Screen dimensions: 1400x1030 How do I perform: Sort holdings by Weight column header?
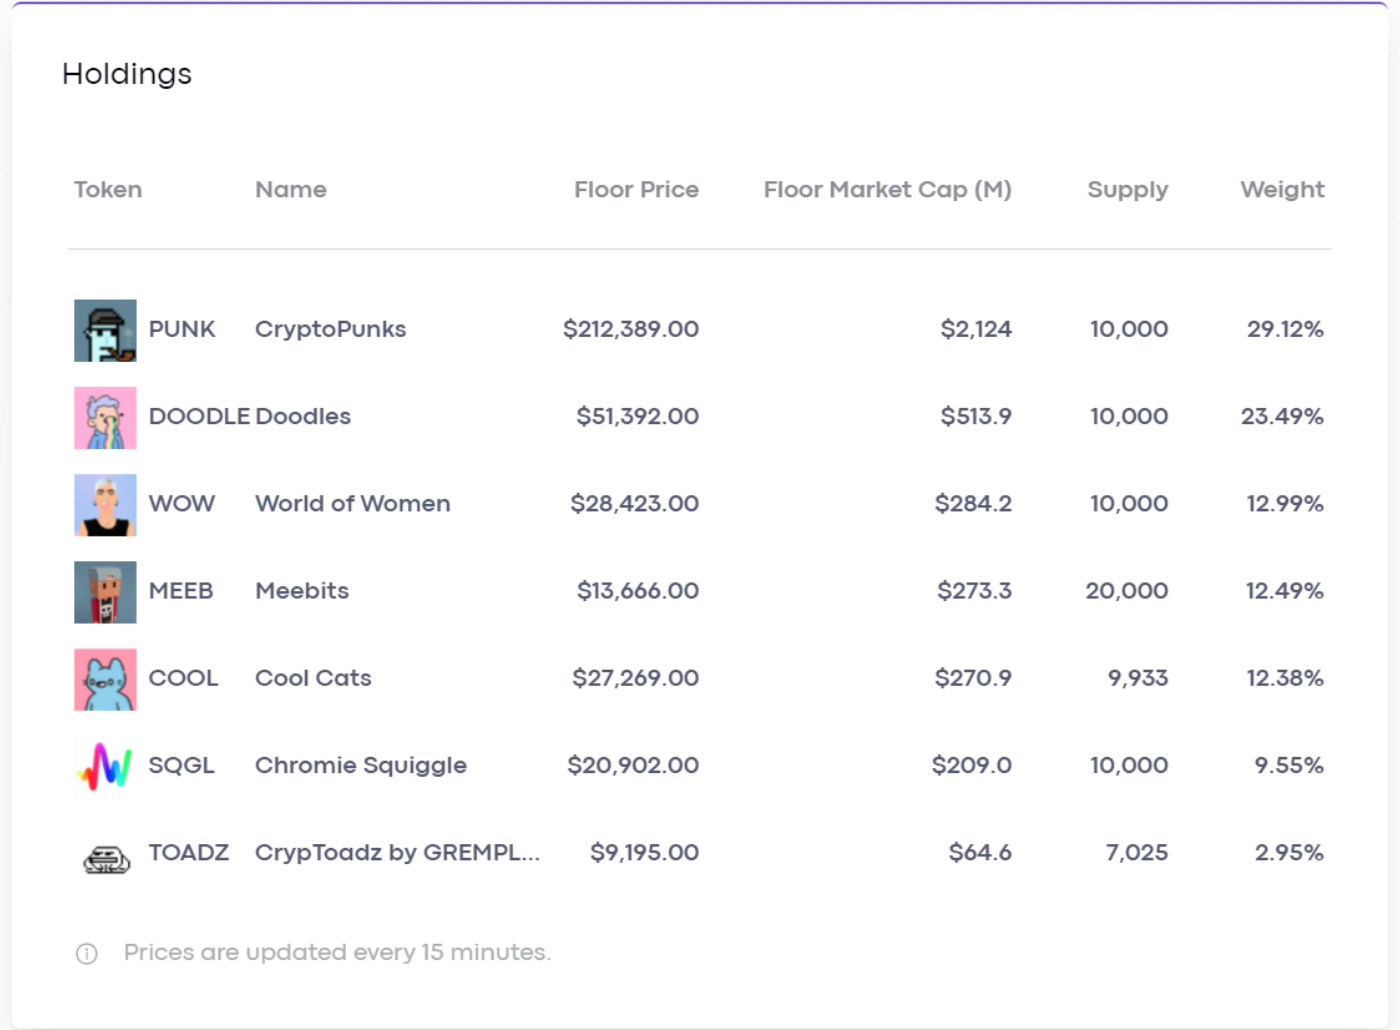pos(1282,190)
